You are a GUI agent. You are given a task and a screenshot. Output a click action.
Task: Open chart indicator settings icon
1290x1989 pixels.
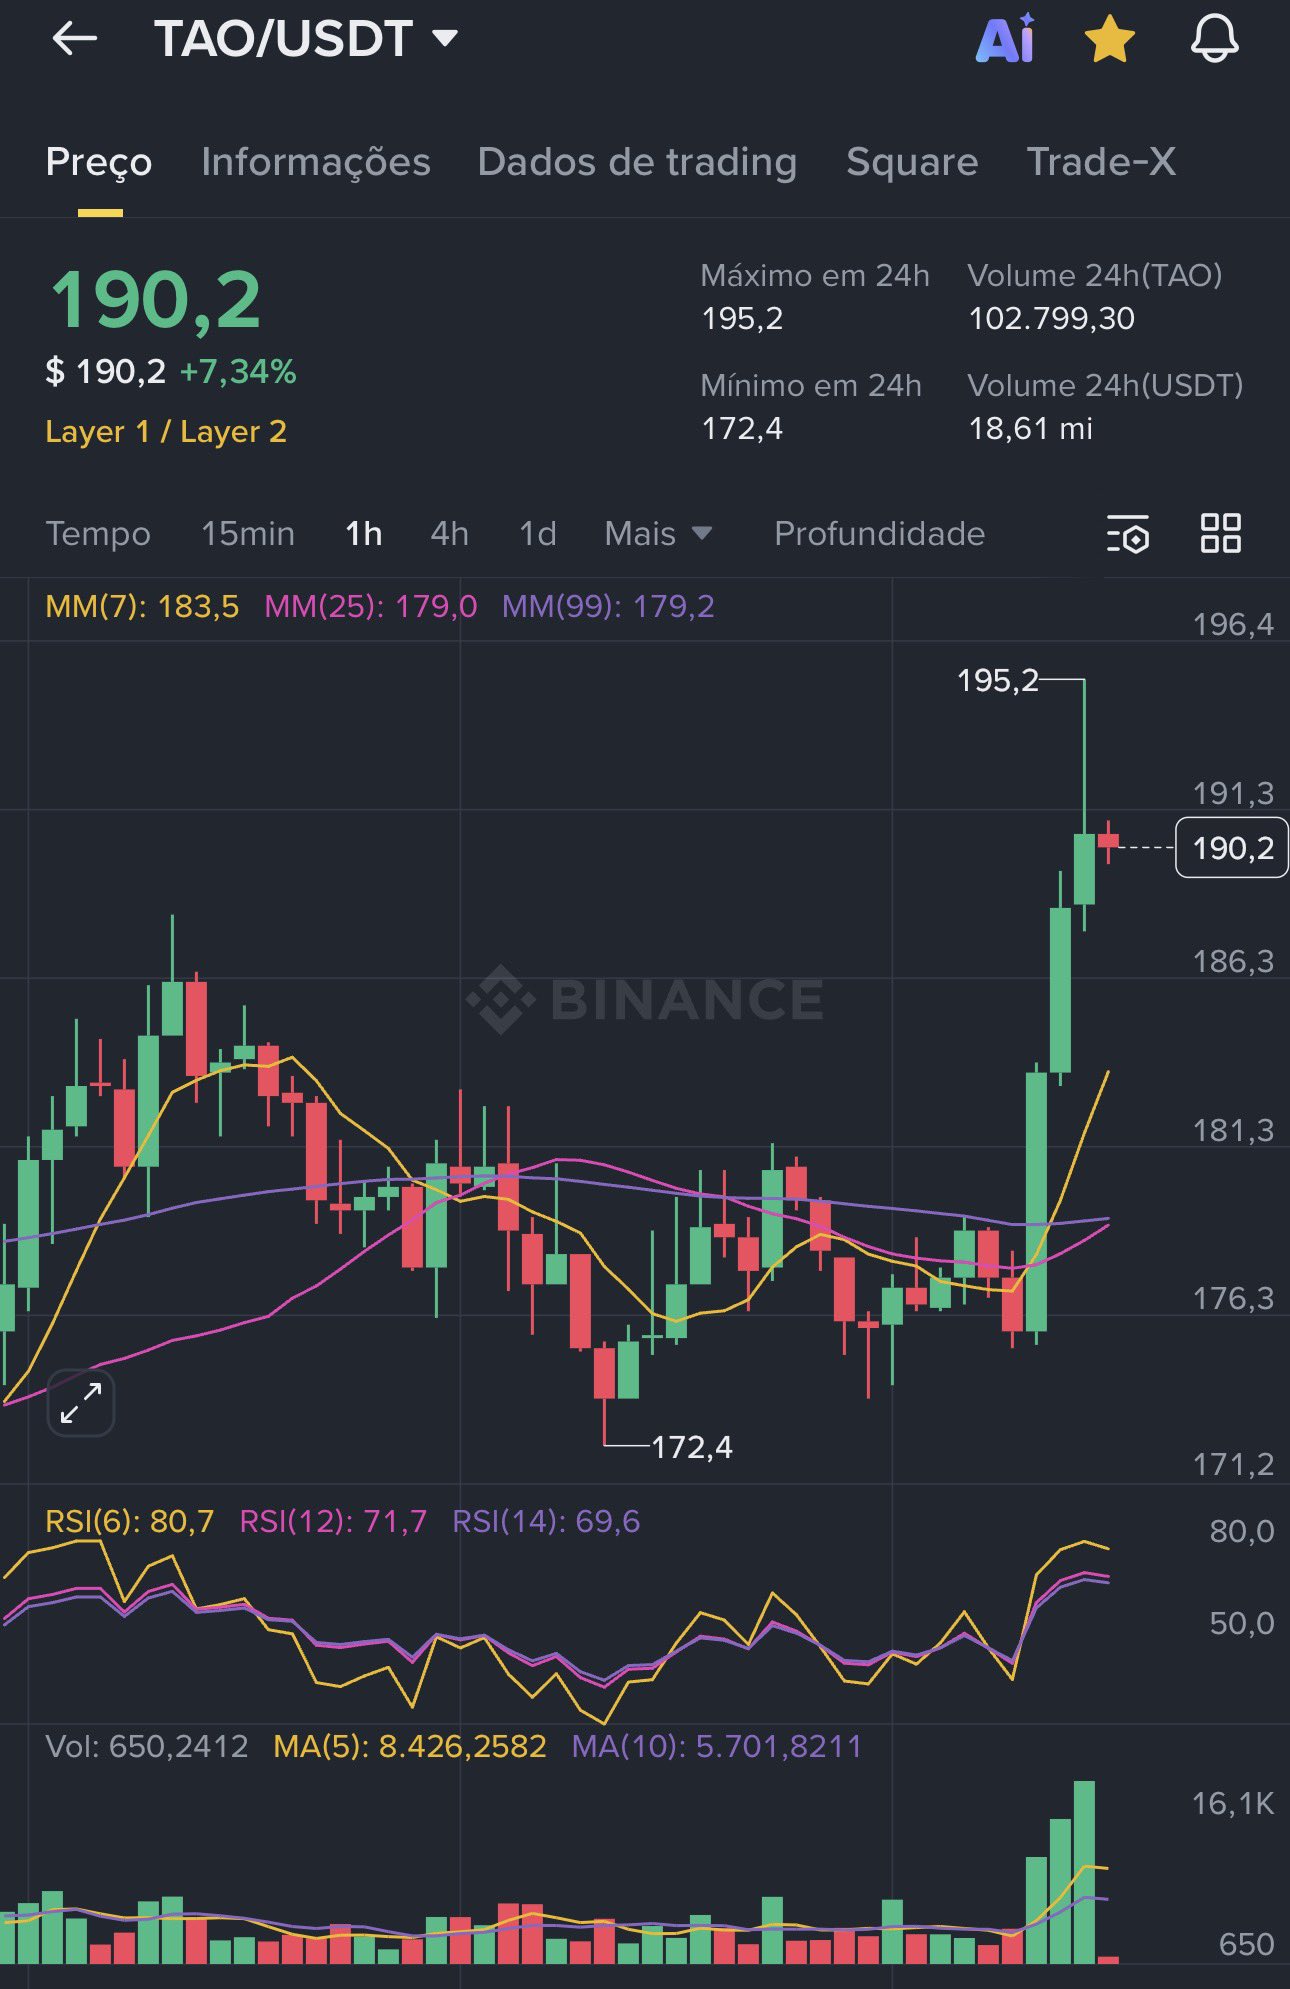(1128, 534)
